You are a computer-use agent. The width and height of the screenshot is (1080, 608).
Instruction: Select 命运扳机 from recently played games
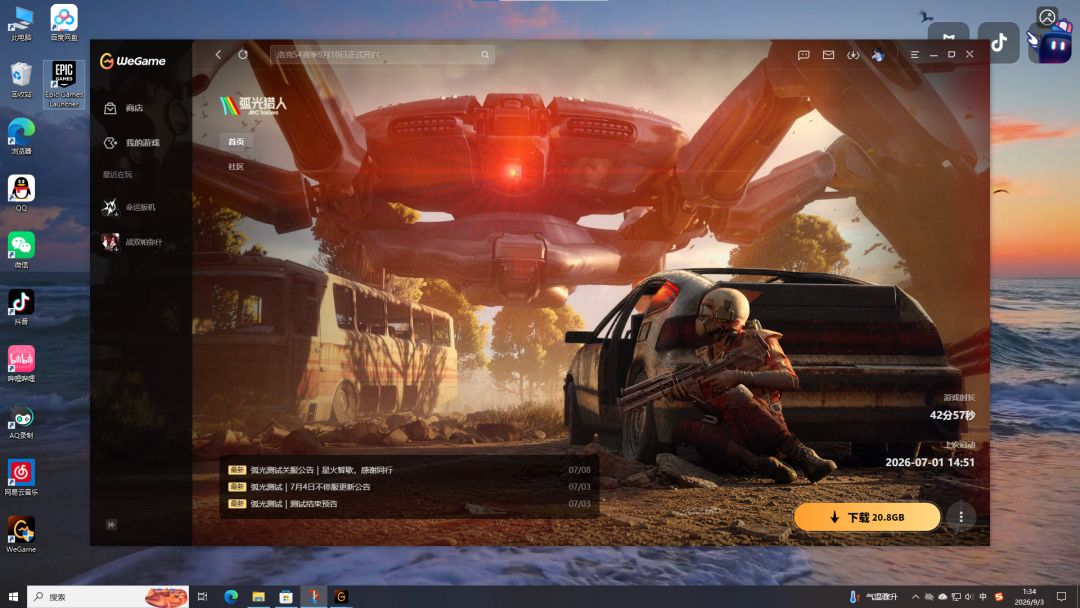tap(129, 207)
